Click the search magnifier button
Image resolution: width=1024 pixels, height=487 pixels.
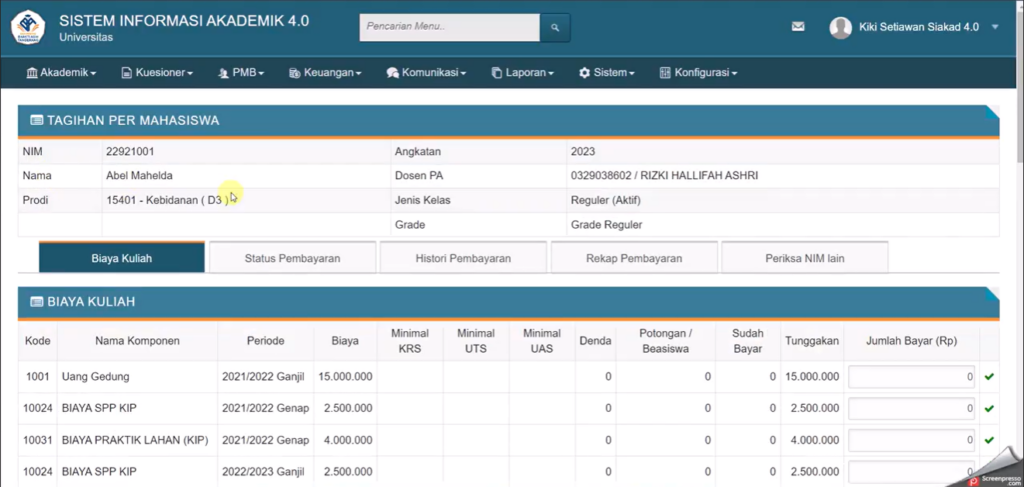point(555,27)
